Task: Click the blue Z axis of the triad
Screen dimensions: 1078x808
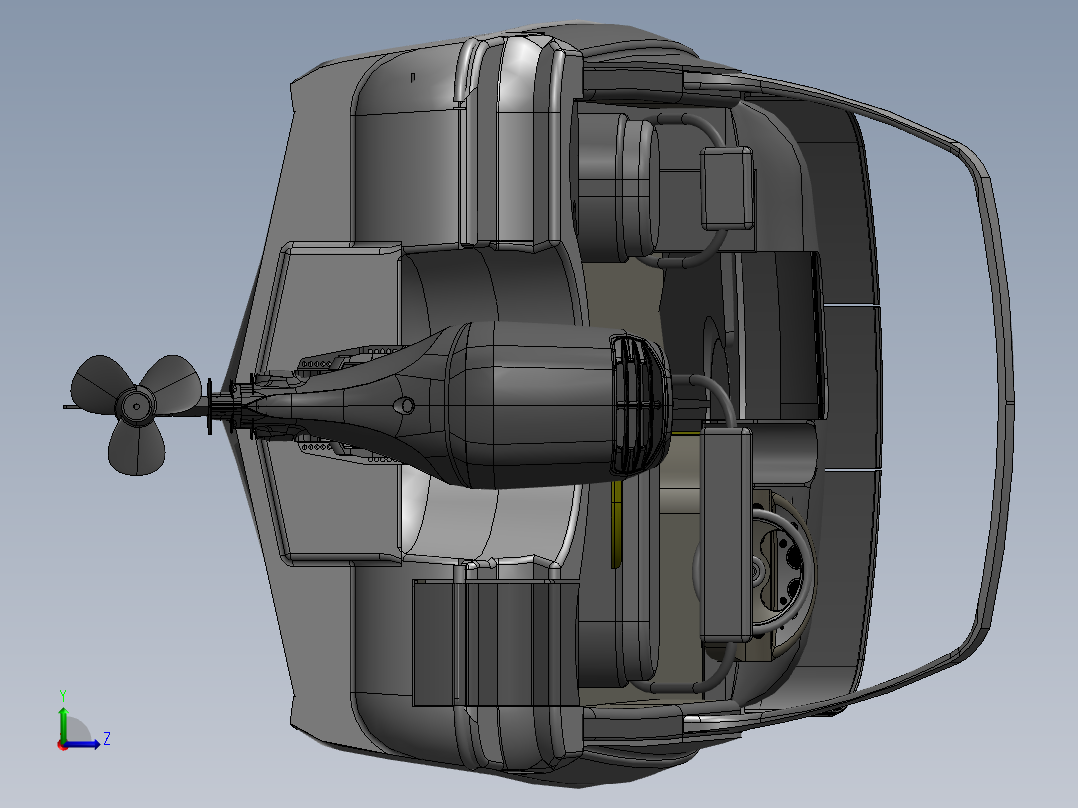Action: tap(82, 743)
